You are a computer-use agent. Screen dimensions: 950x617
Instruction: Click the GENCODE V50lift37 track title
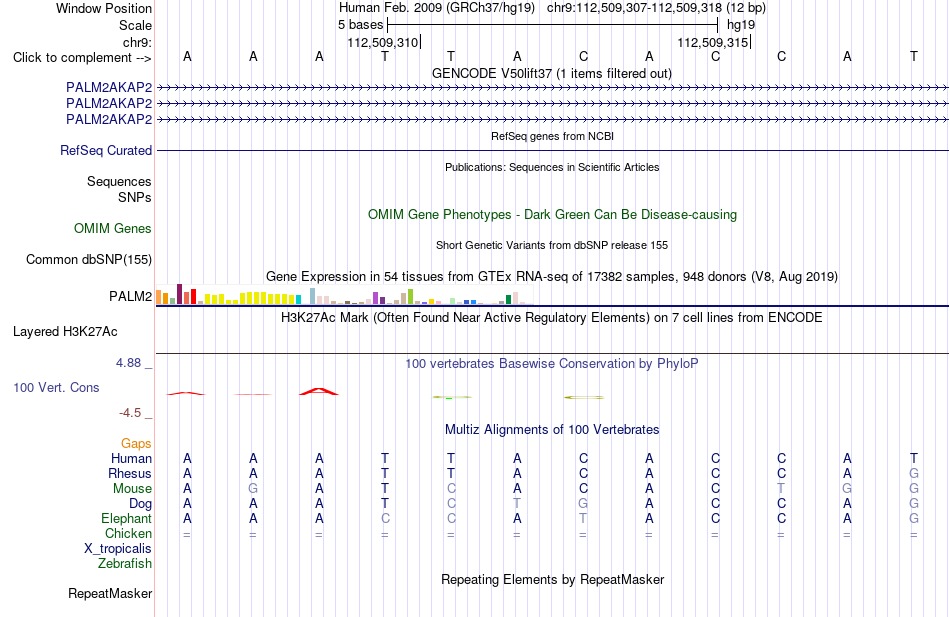coord(552,73)
